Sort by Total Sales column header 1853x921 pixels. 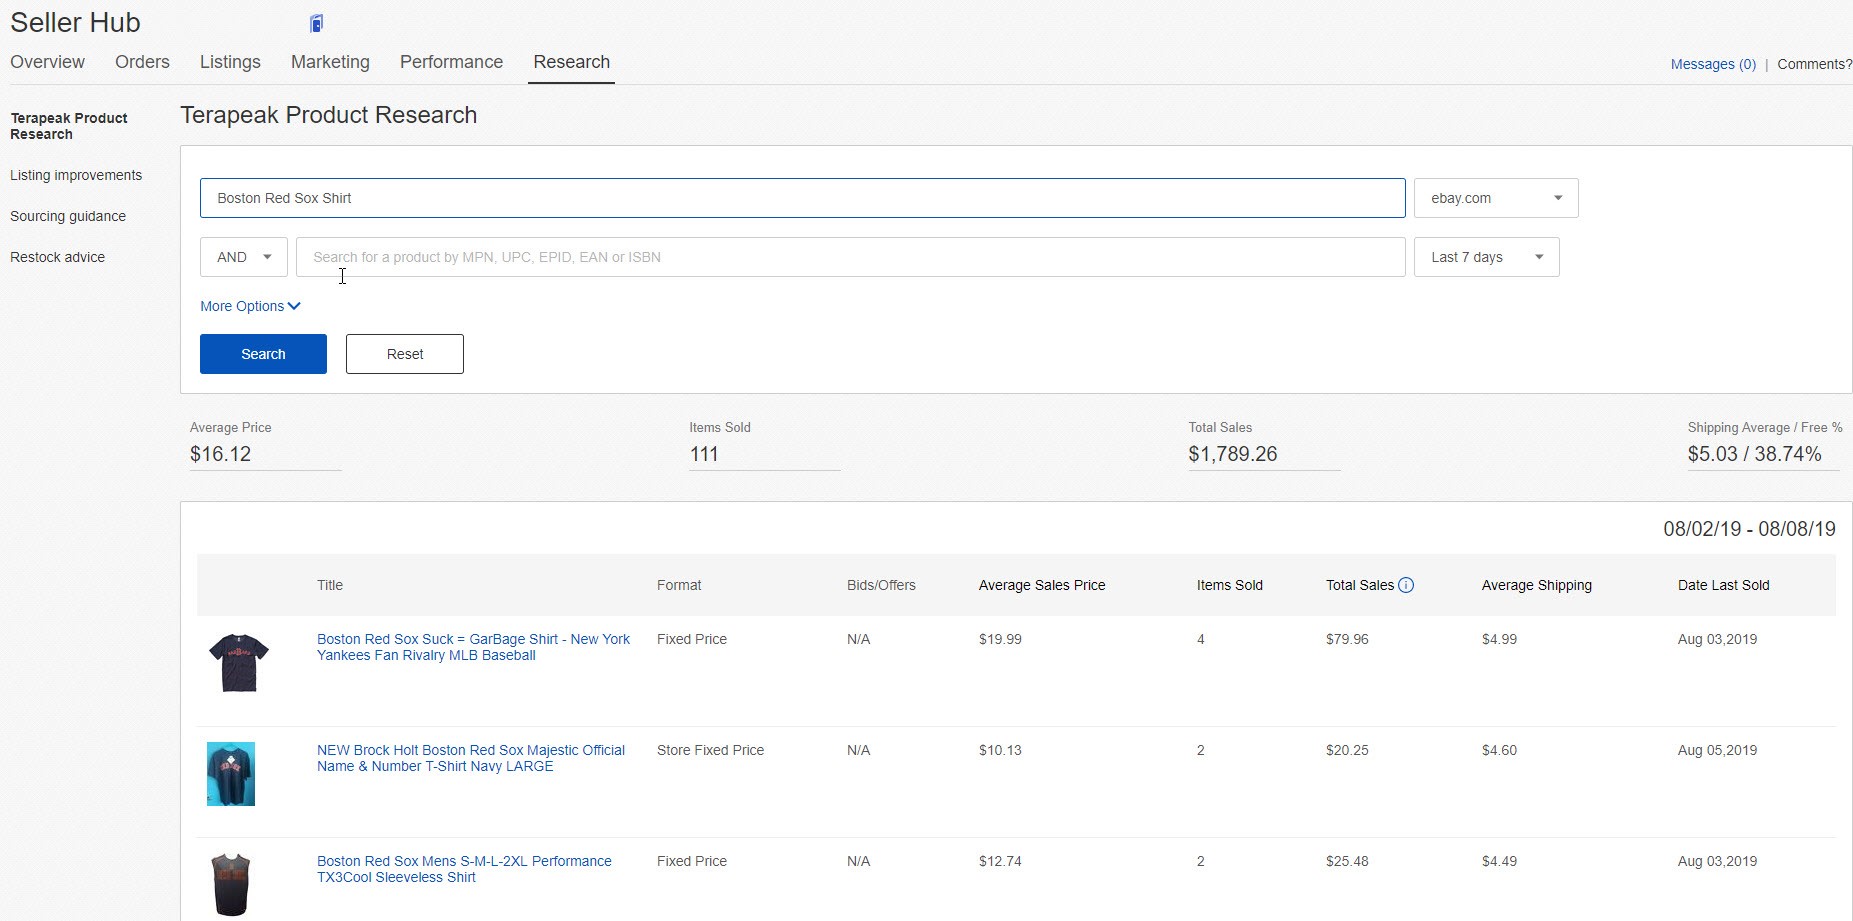[x=1360, y=585]
